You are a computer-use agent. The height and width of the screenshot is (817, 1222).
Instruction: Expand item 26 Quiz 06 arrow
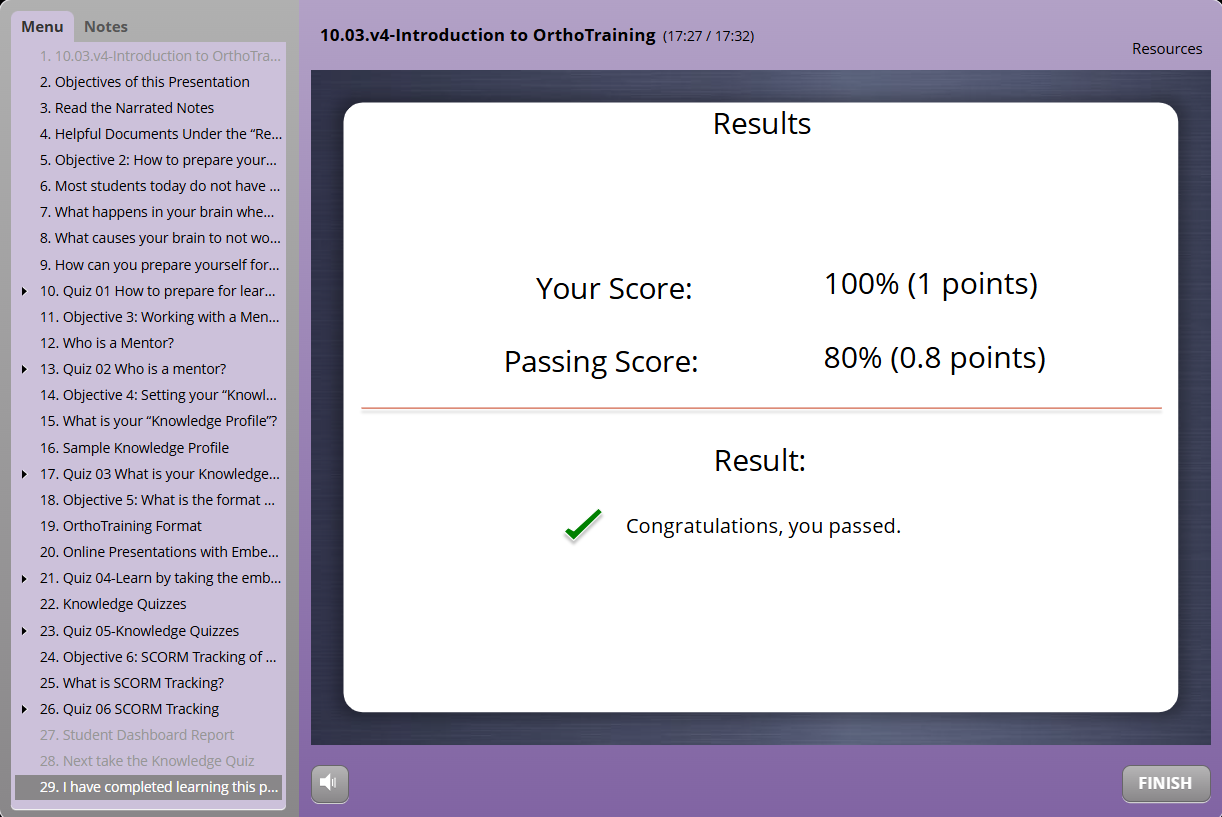point(24,709)
